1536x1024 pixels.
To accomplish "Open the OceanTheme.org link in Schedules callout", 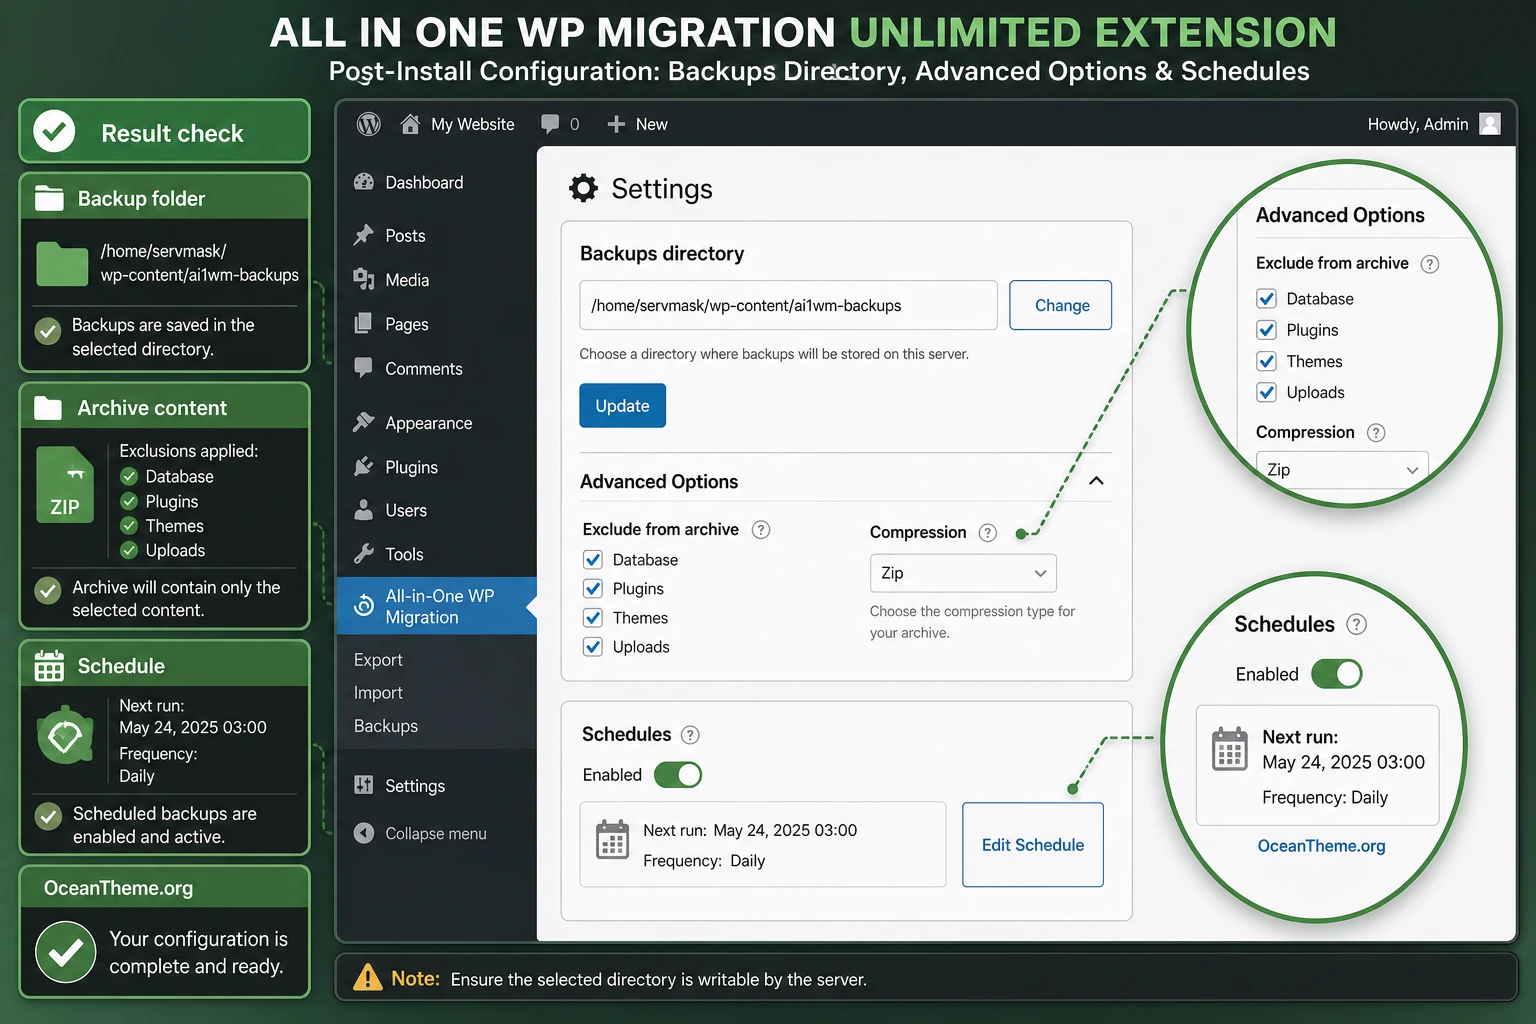I will [x=1322, y=846].
